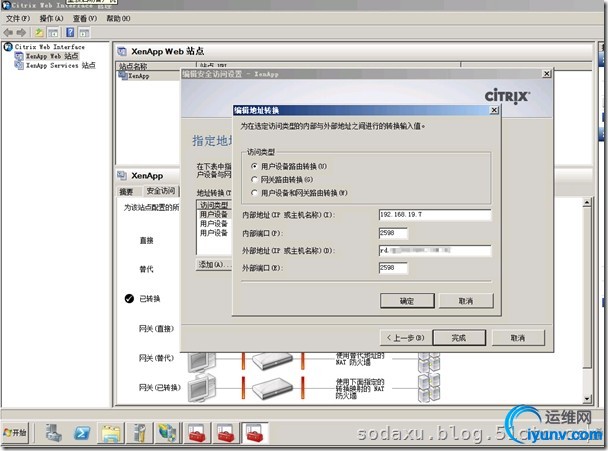Open the 查看(V) menu
This screenshot has width=608, height=451.
click(85, 18)
